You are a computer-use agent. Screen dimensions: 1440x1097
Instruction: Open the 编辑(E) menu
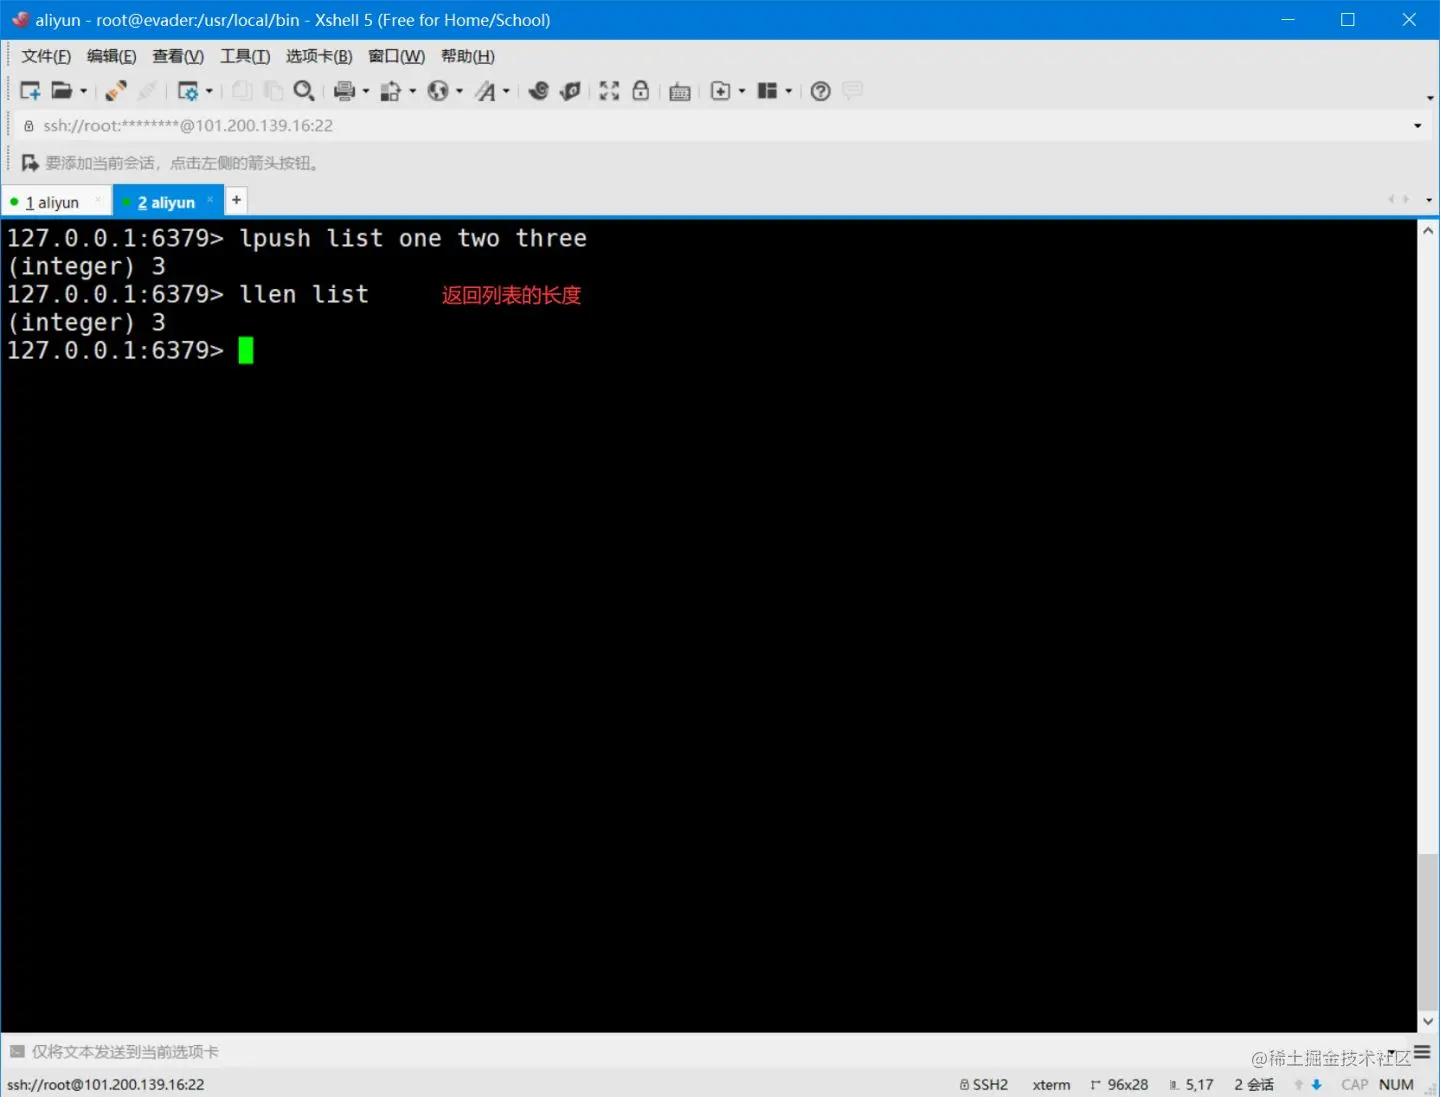[111, 56]
